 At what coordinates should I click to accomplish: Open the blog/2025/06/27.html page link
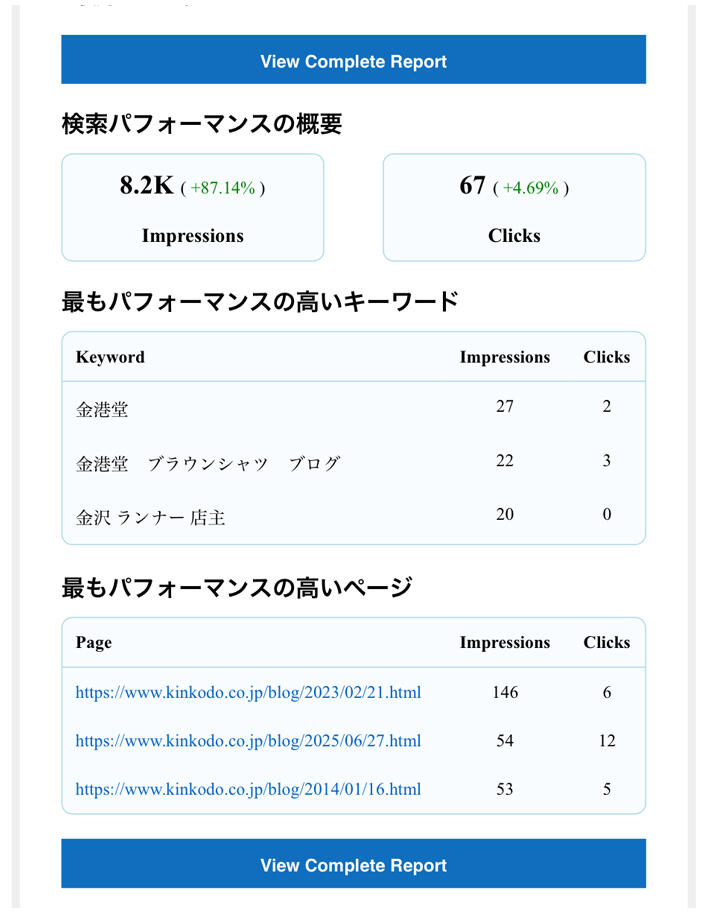(248, 741)
